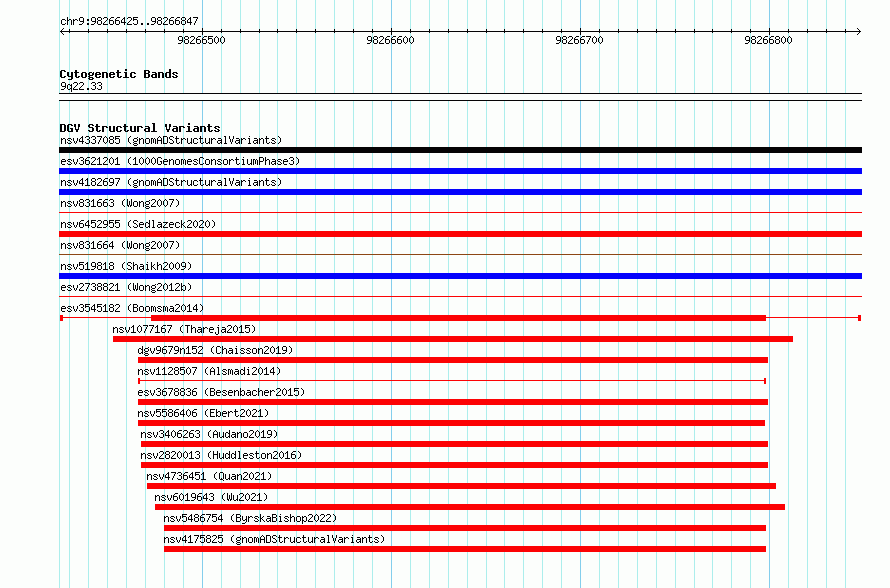Viewport: 890px width, 588px height.
Task: Click the nsv4337085 gnomADStructuralVariants label
Action: (x=171, y=140)
